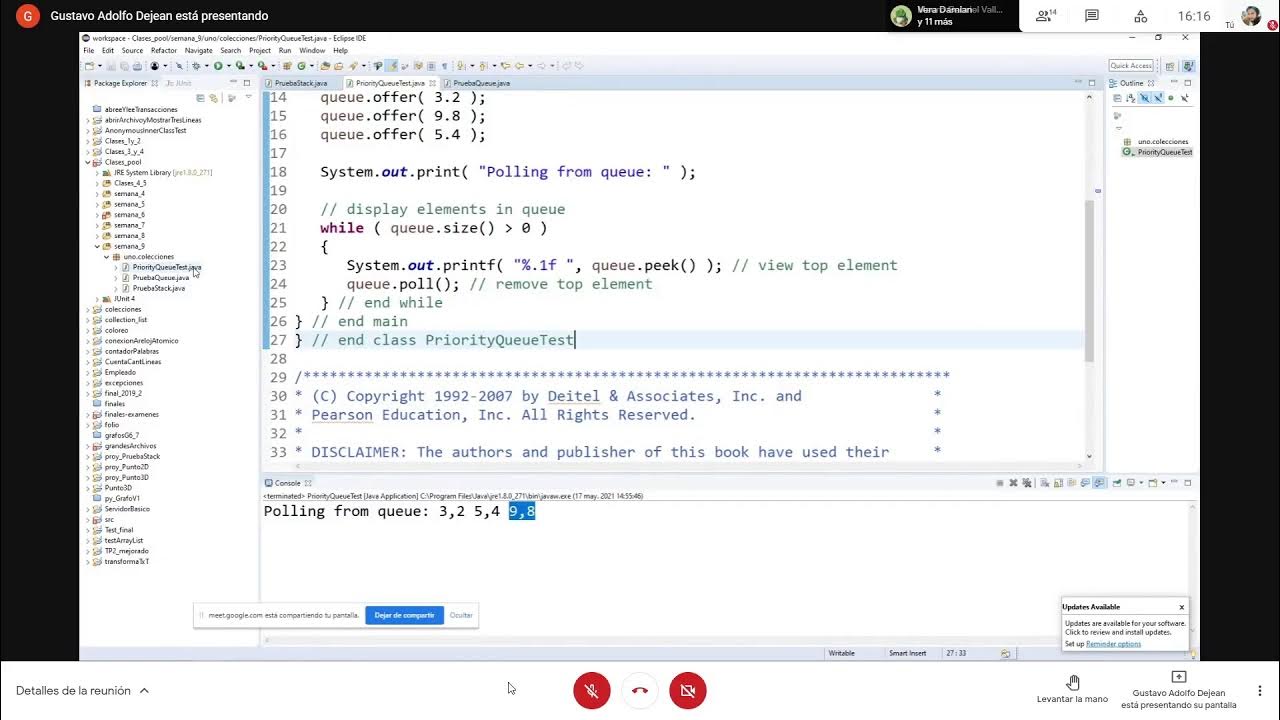Expand Detalles de la reunión chevron
The height and width of the screenshot is (720, 1280).
pyautogui.click(x=144, y=690)
